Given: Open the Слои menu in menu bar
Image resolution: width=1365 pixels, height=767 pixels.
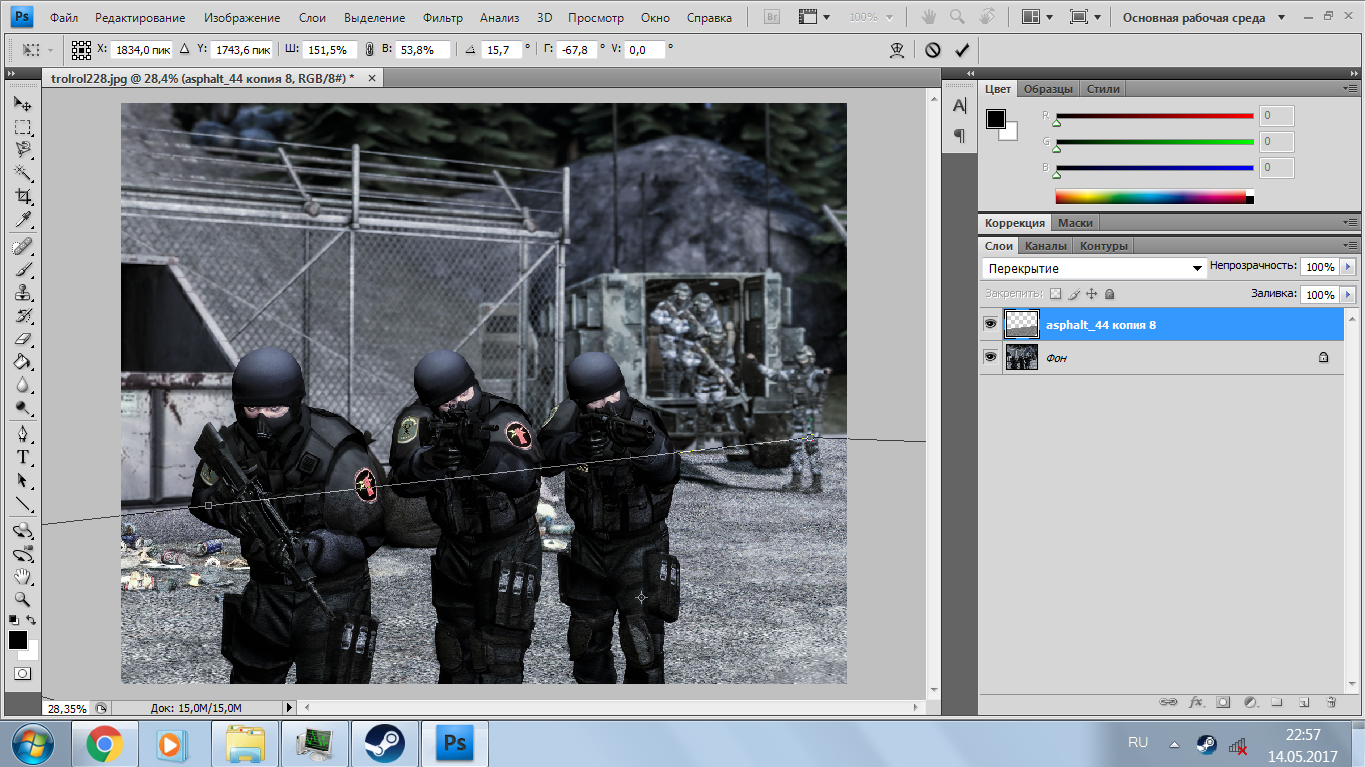Looking at the screenshot, I should pos(312,18).
